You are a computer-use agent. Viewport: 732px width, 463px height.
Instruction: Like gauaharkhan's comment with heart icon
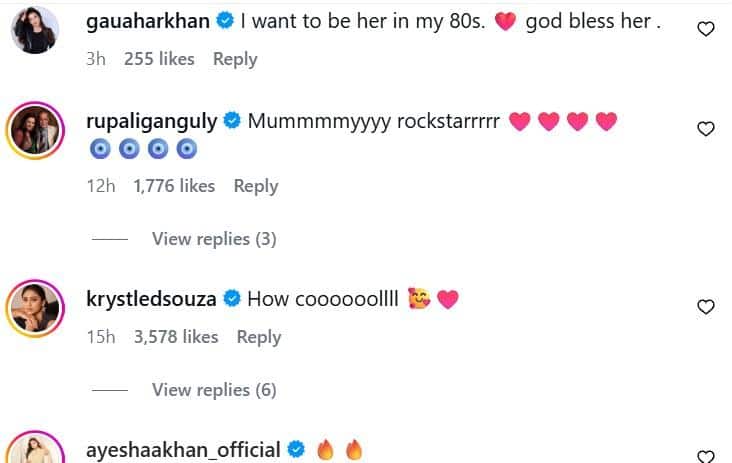[705, 29]
